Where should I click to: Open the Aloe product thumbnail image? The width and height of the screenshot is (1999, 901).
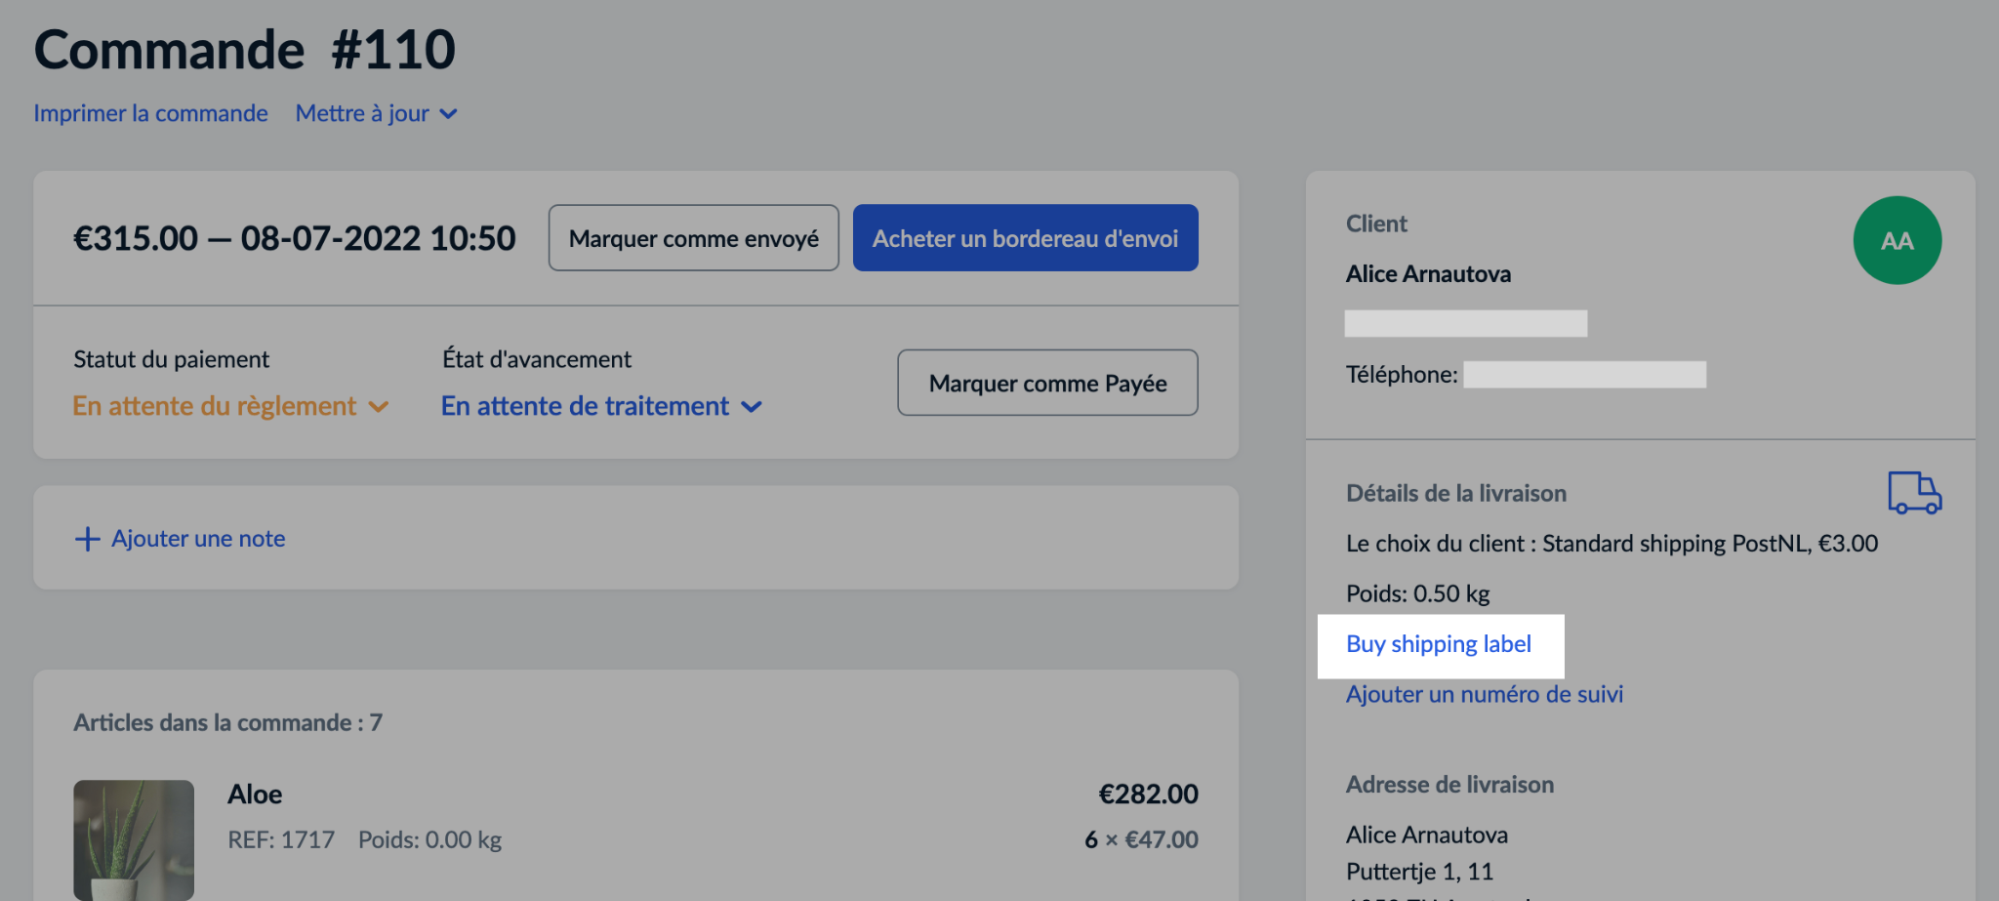coord(134,838)
